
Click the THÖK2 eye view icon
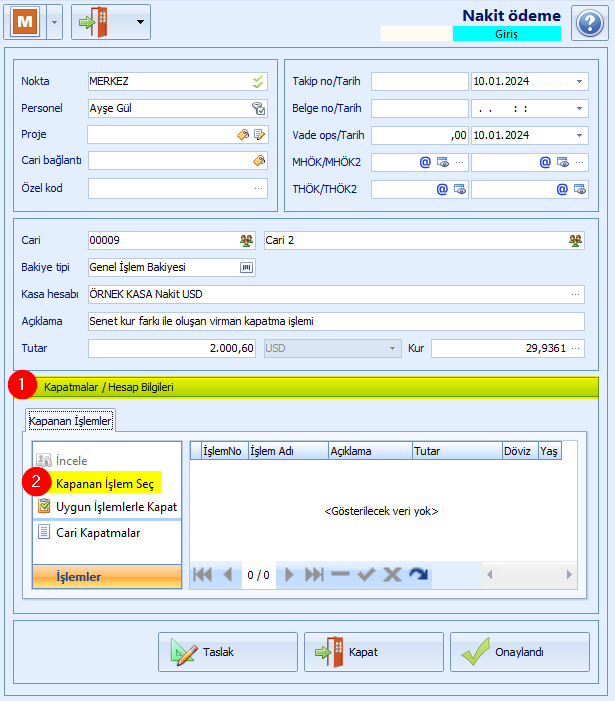click(580, 190)
